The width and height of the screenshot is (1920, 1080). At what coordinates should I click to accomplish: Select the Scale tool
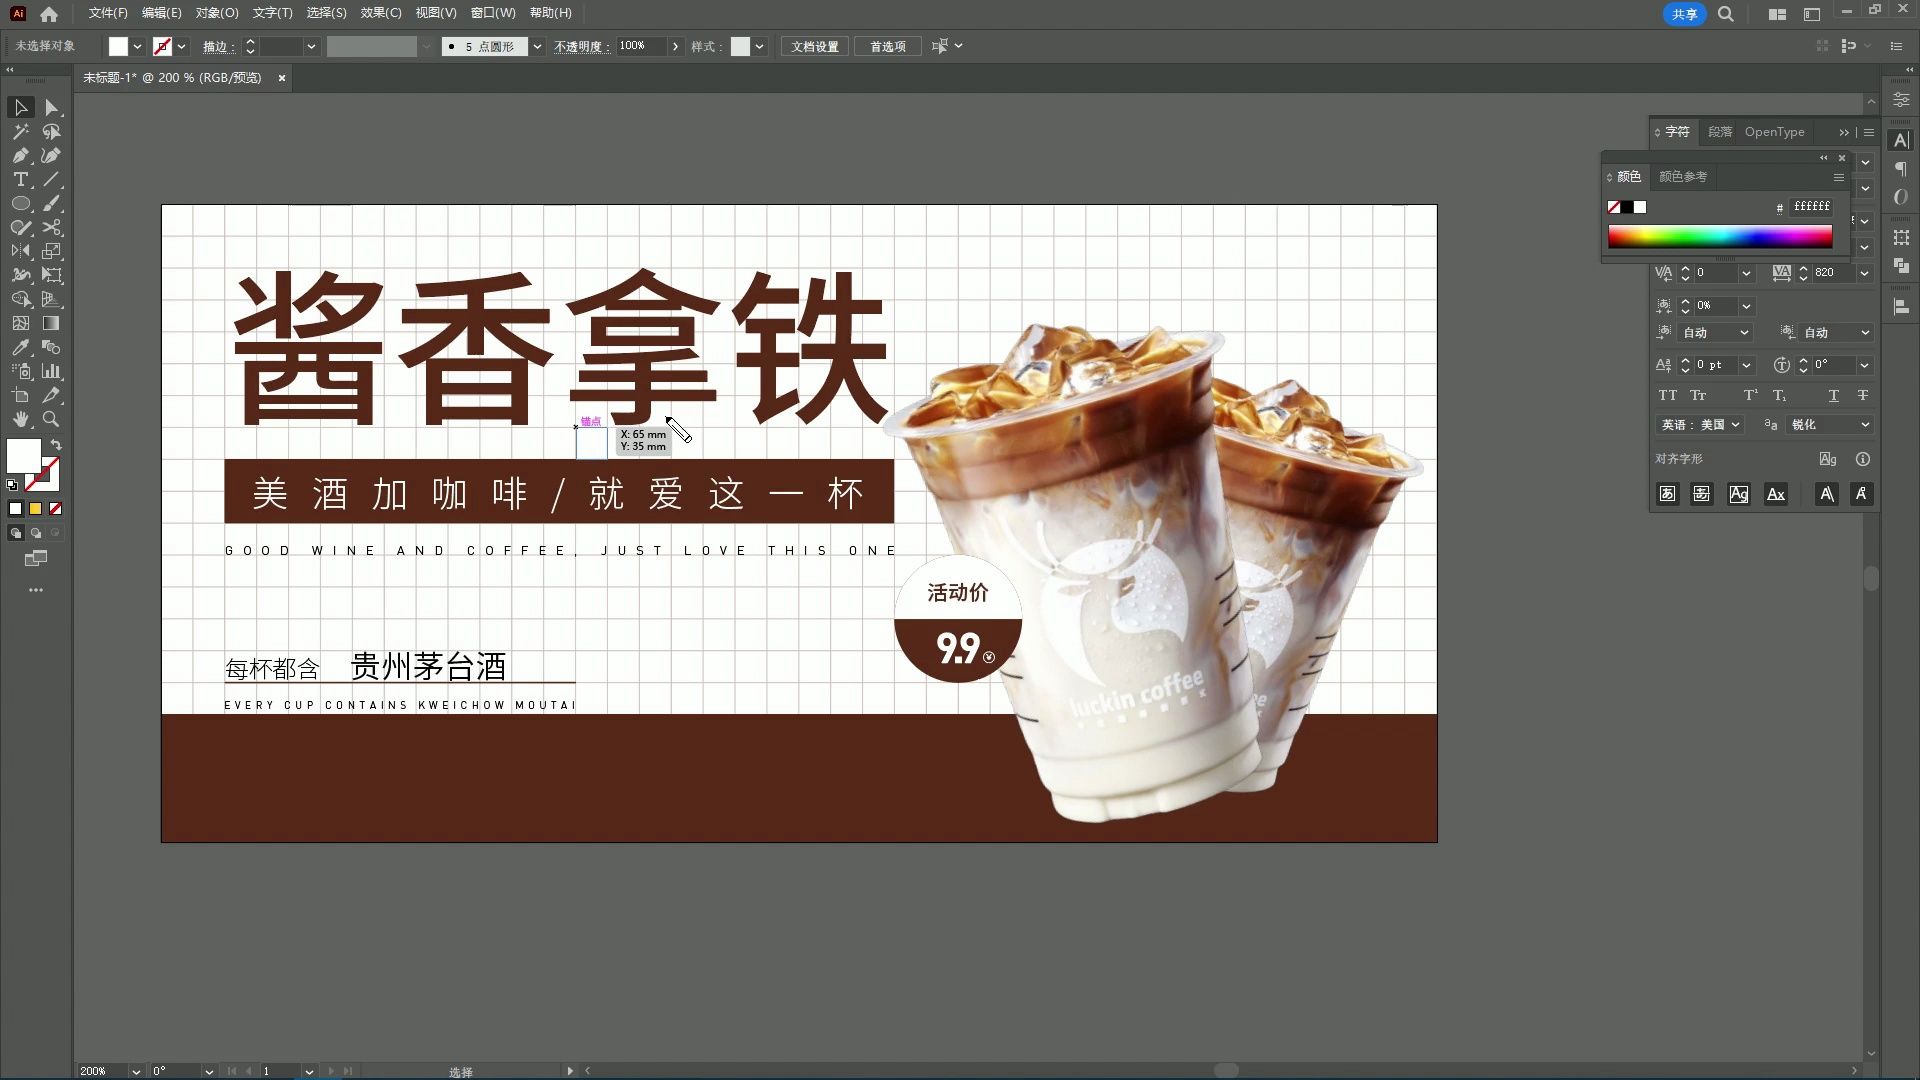point(52,251)
